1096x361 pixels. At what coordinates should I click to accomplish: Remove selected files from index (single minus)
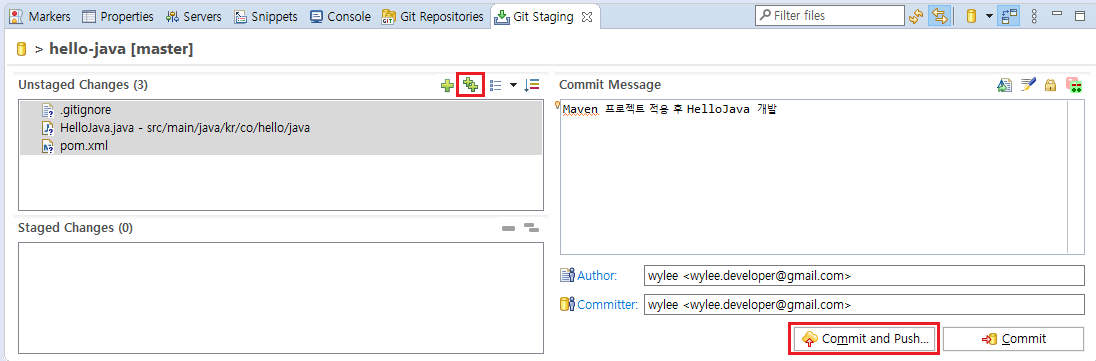(x=509, y=228)
